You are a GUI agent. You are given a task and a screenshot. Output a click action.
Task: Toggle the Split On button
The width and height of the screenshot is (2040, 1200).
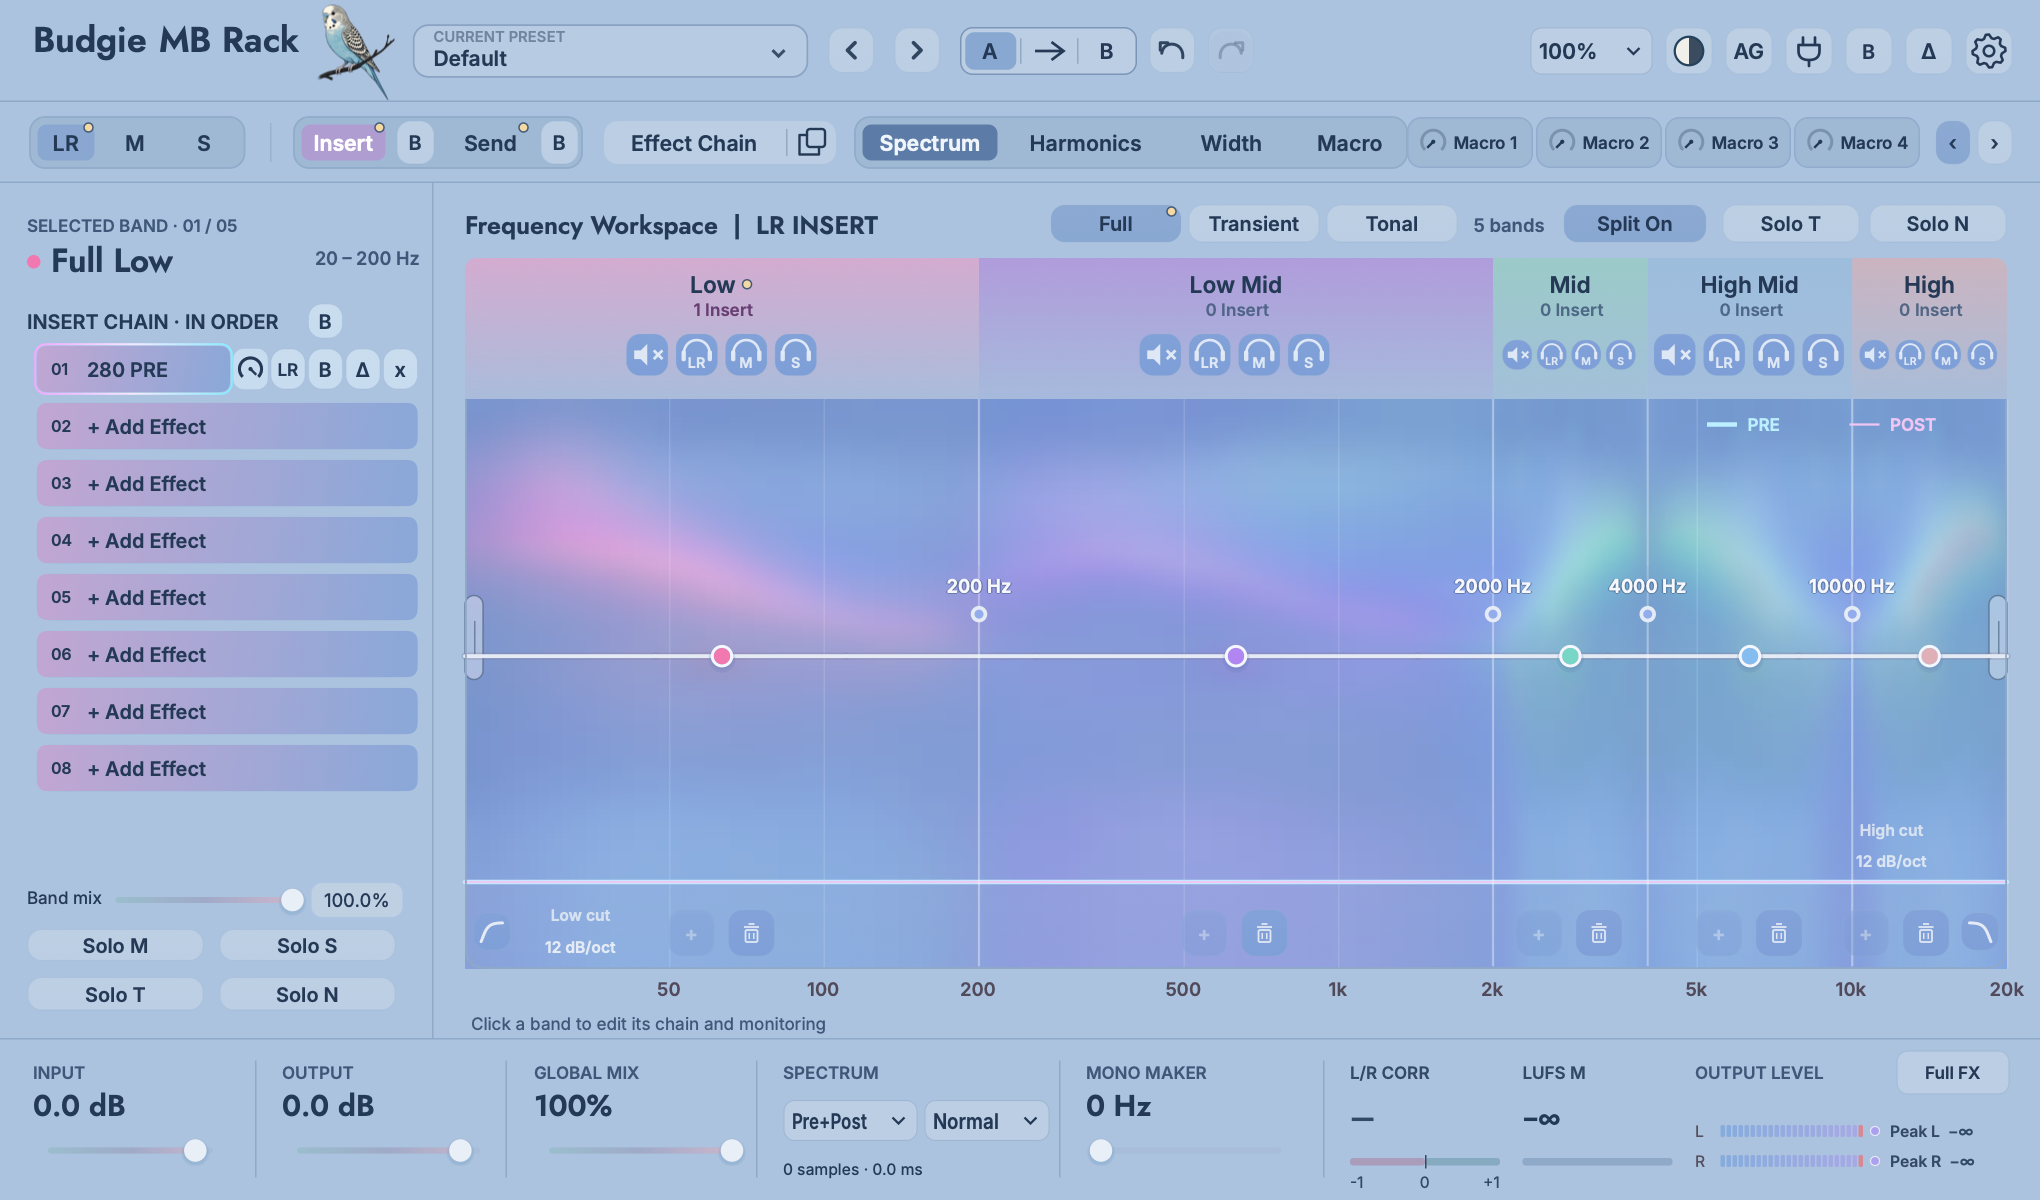click(x=1634, y=224)
